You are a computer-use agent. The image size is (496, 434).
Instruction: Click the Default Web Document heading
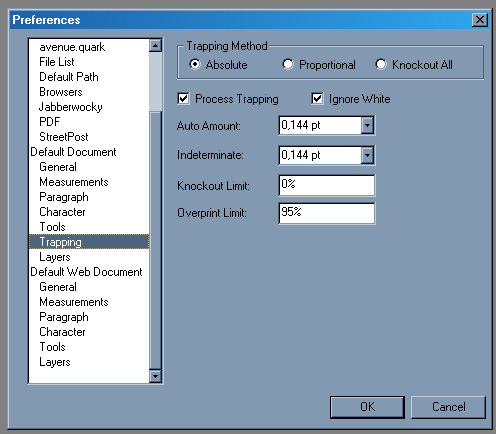89,272
